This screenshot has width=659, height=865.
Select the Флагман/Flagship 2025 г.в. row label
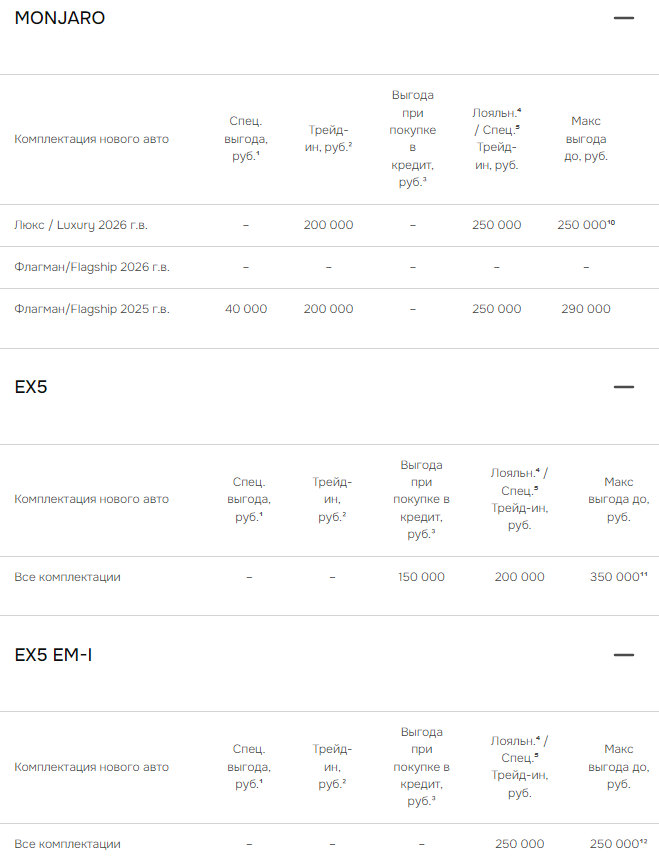(92, 310)
